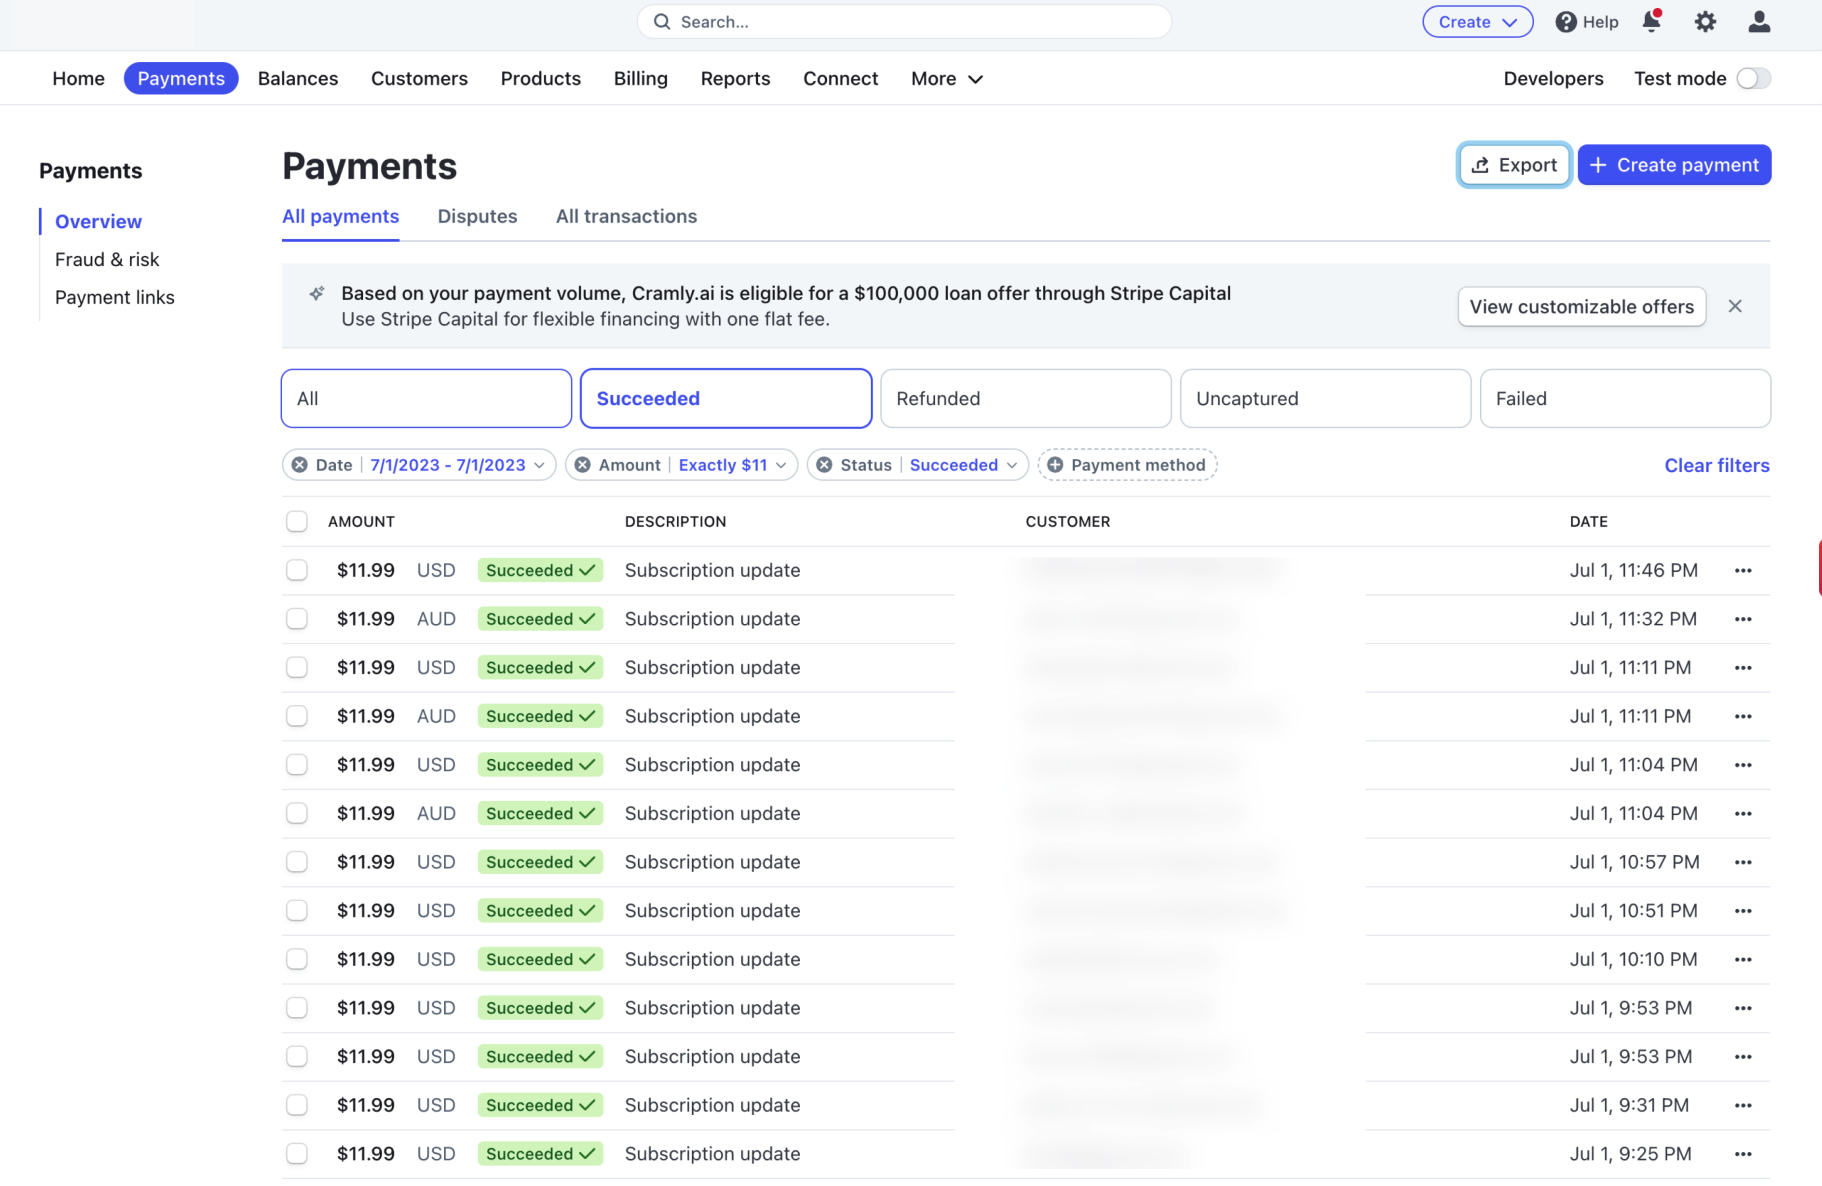Go to Balances in the top navigation
Screen dimensions: 1822x1186
point(298,78)
